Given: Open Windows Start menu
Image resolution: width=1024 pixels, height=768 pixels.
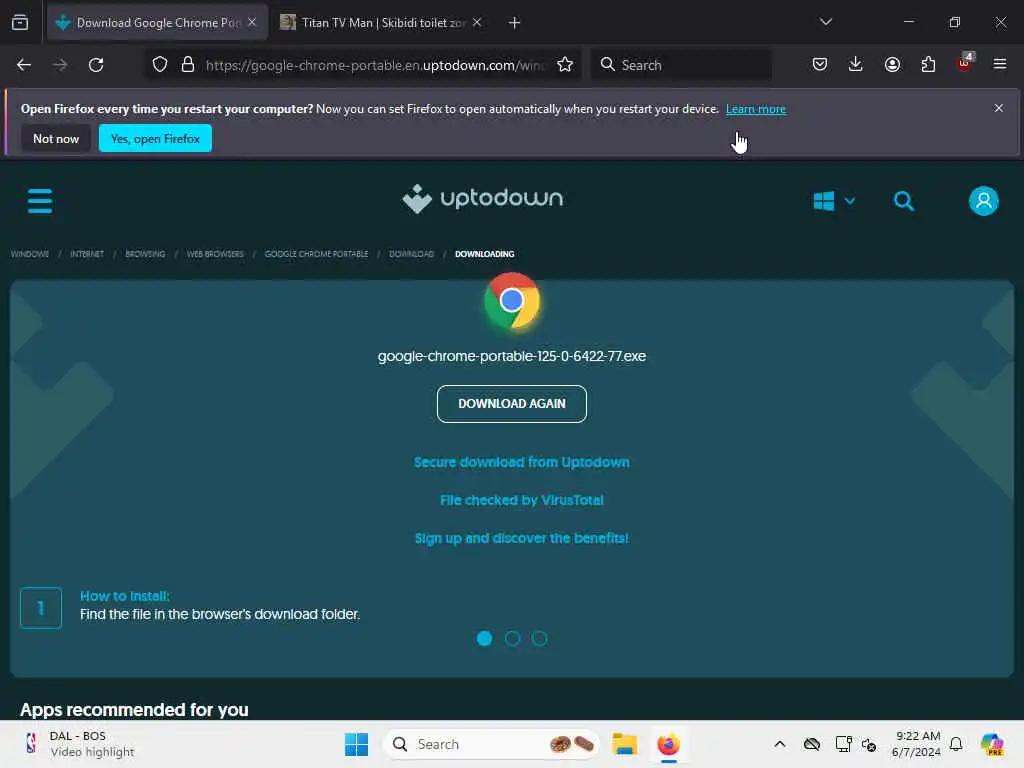Looking at the screenshot, I should pyautogui.click(x=357, y=744).
